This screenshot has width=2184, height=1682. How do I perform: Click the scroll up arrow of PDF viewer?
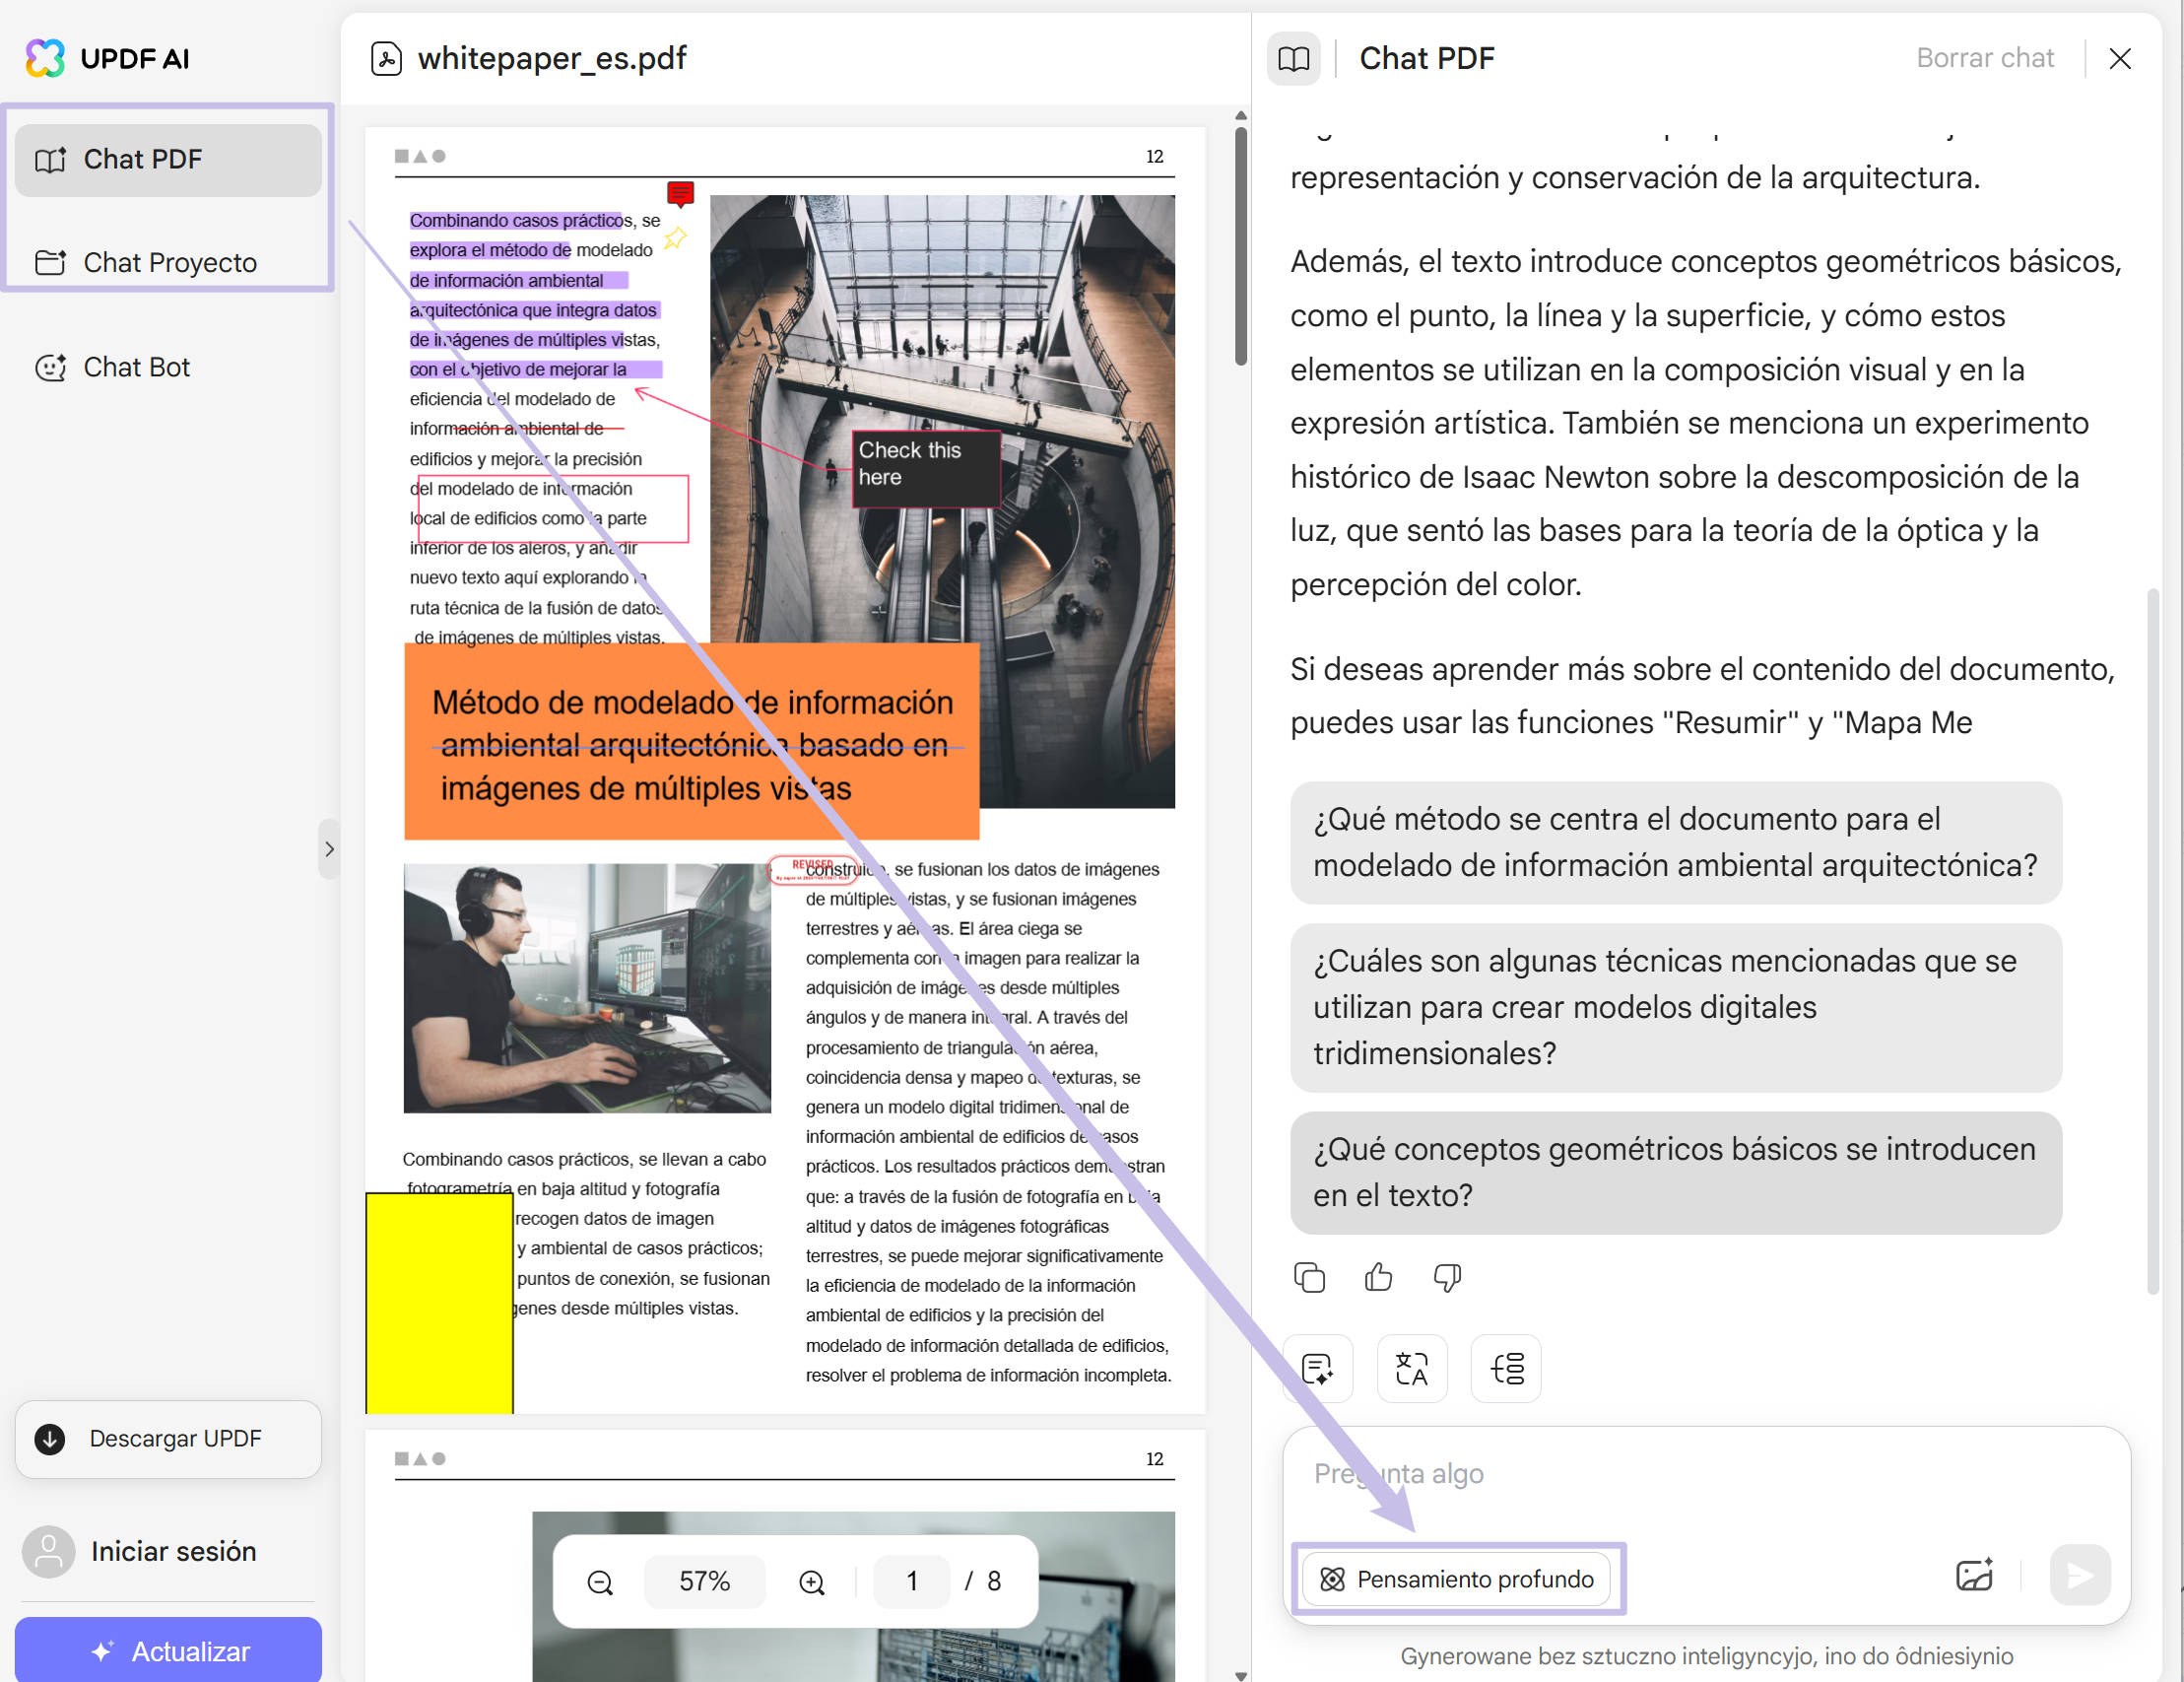(x=1241, y=115)
